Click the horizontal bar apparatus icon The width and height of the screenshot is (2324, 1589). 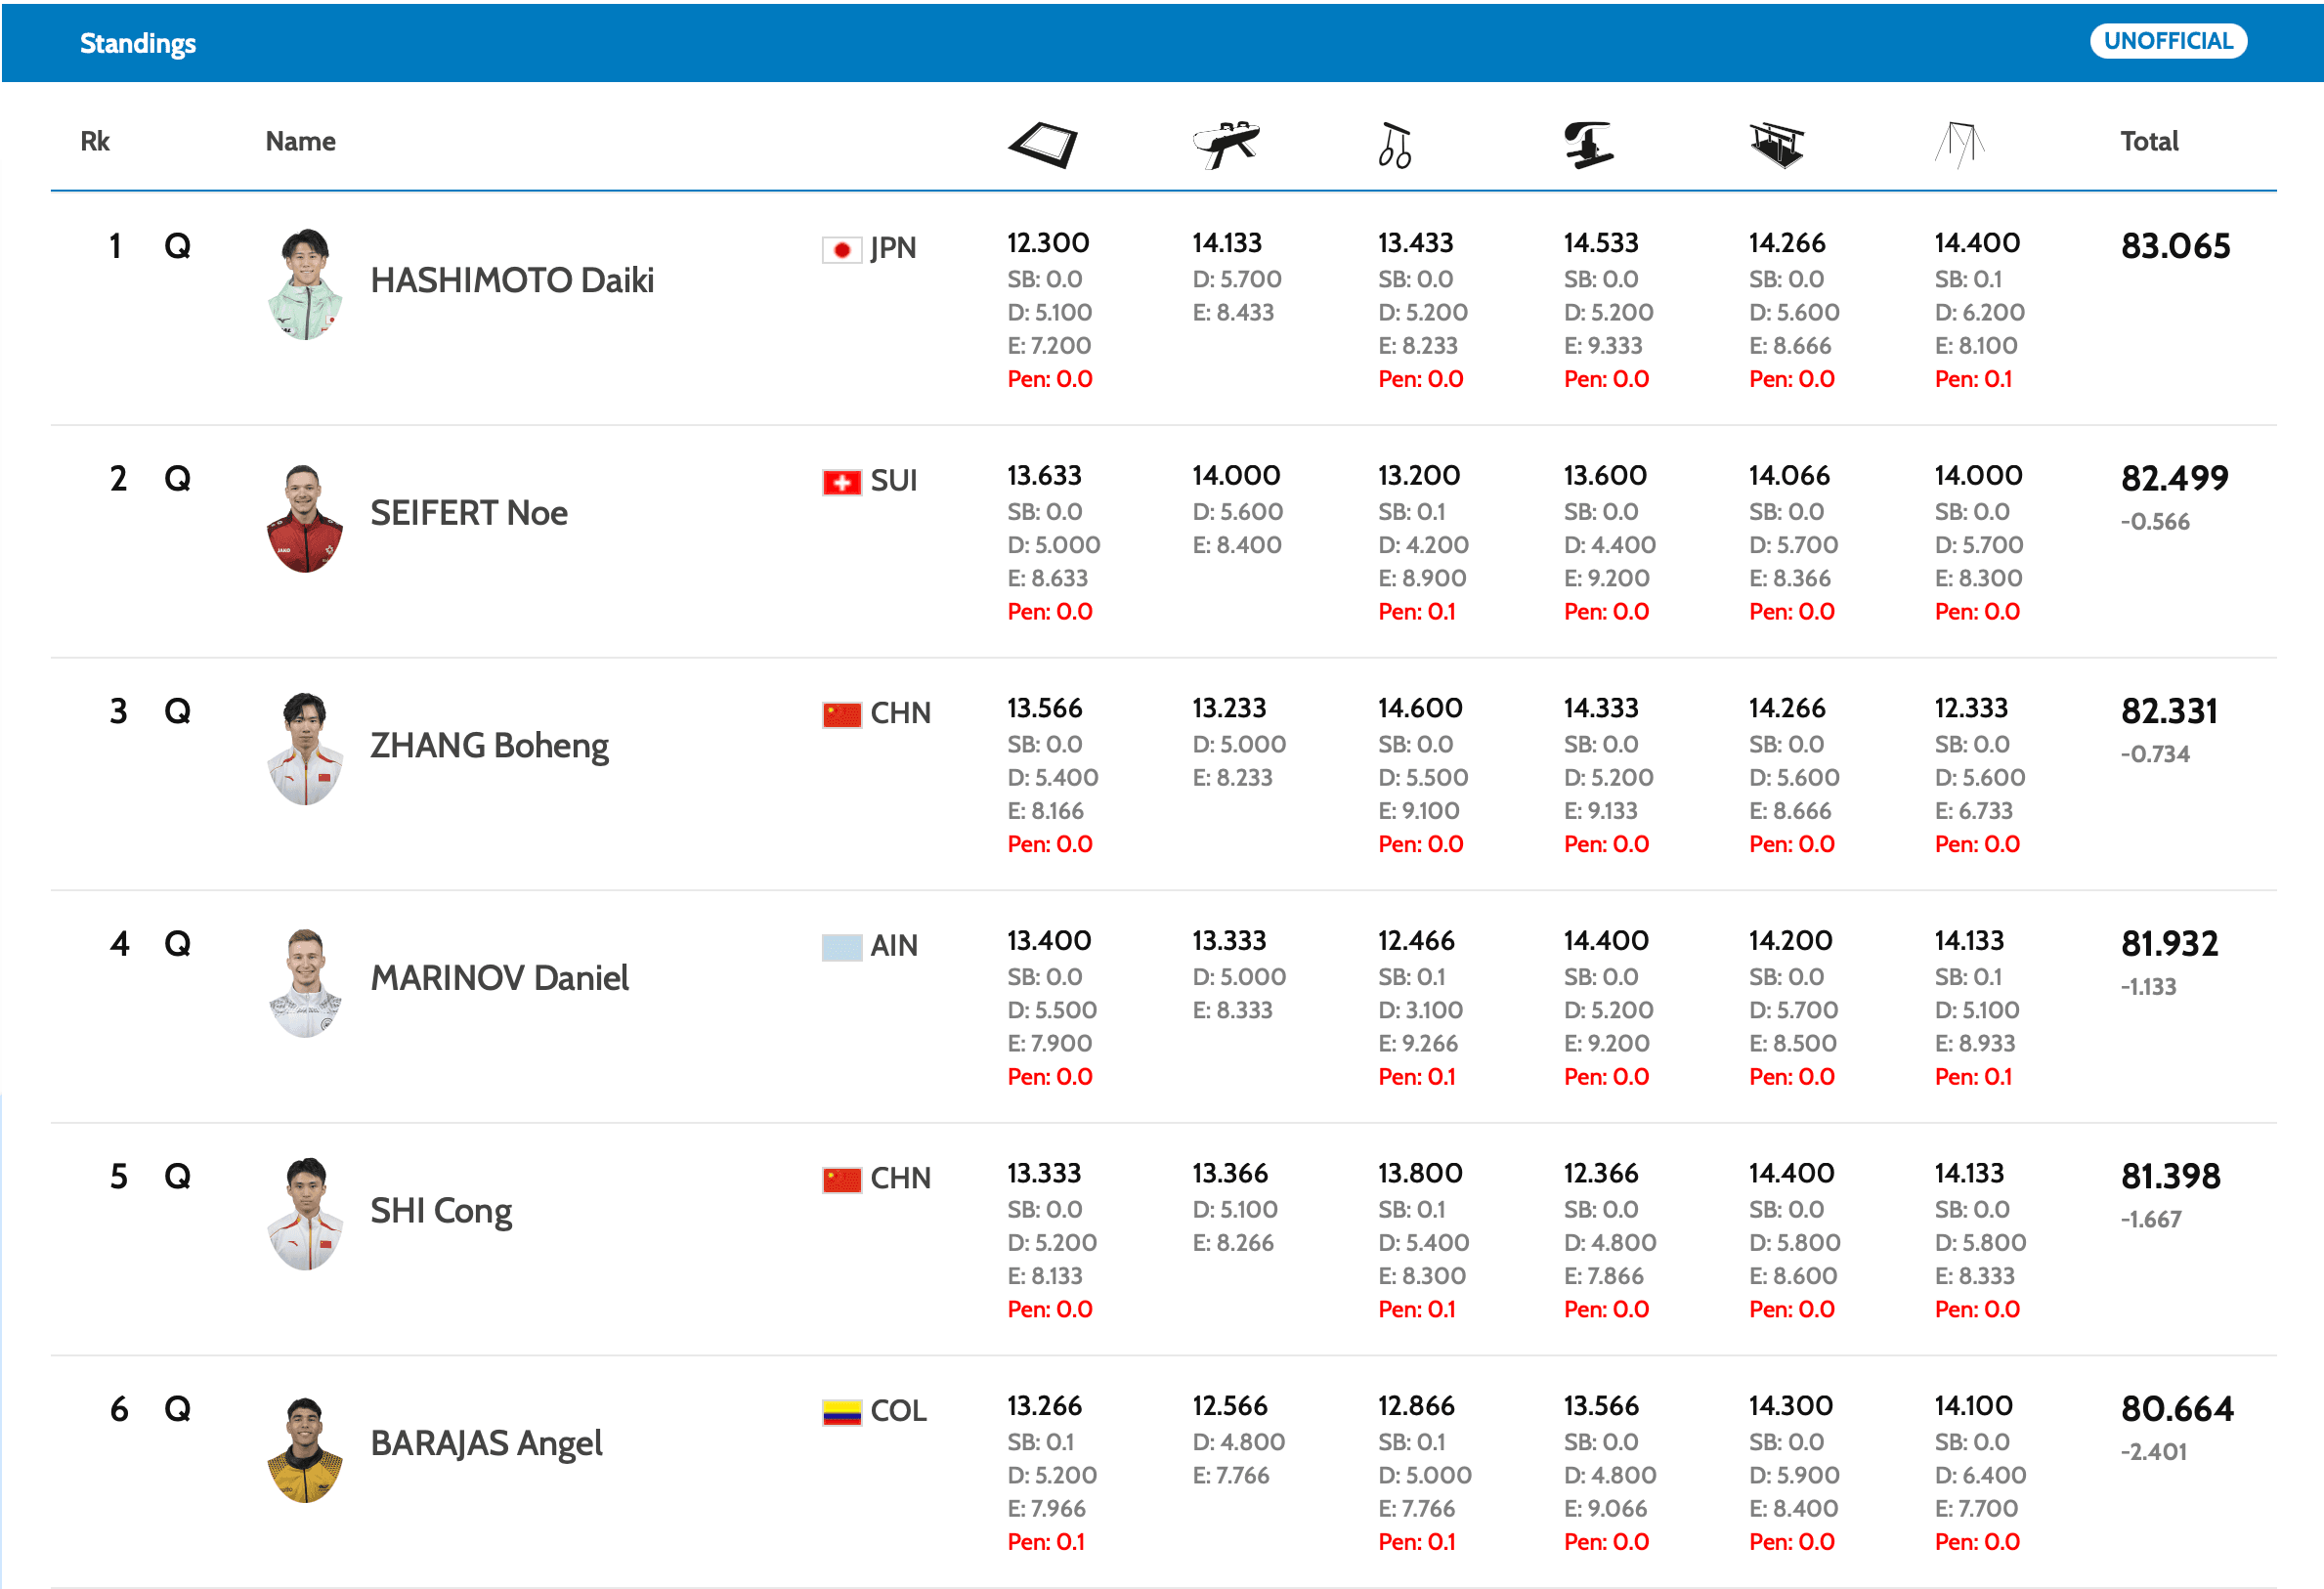1959,145
